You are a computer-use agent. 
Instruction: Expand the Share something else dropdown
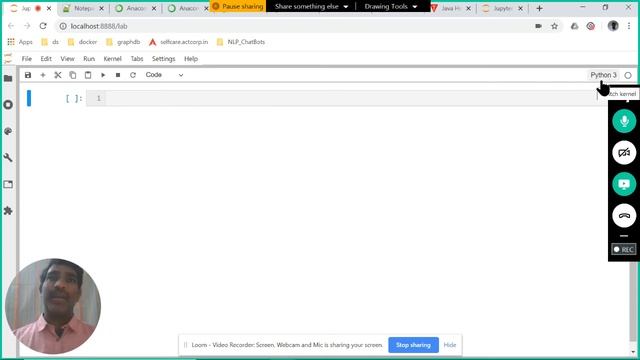pyautogui.click(x=311, y=7)
